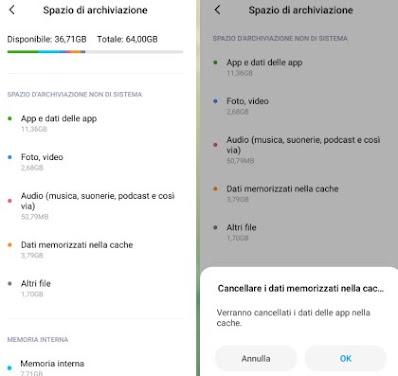Tap blue dot beside Foto, video on left

tap(10, 157)
